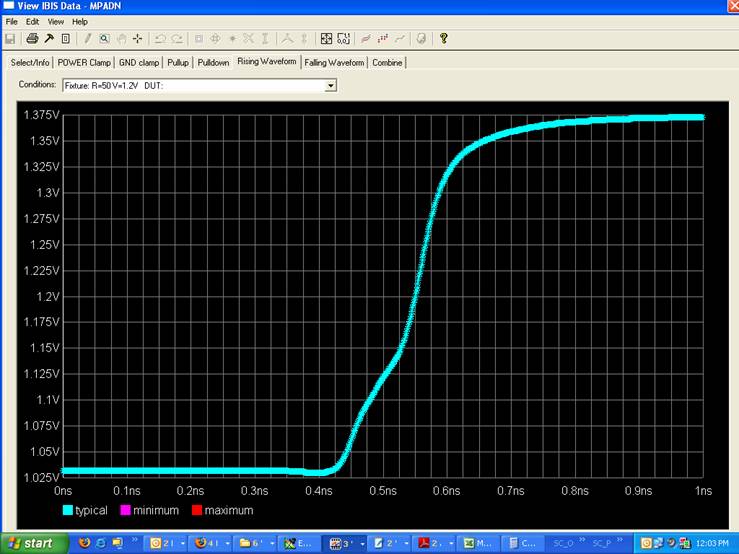The width and height of the screenshot is (739, 554).
Task: Switch to the GND clamp tab
Action: 139,62
